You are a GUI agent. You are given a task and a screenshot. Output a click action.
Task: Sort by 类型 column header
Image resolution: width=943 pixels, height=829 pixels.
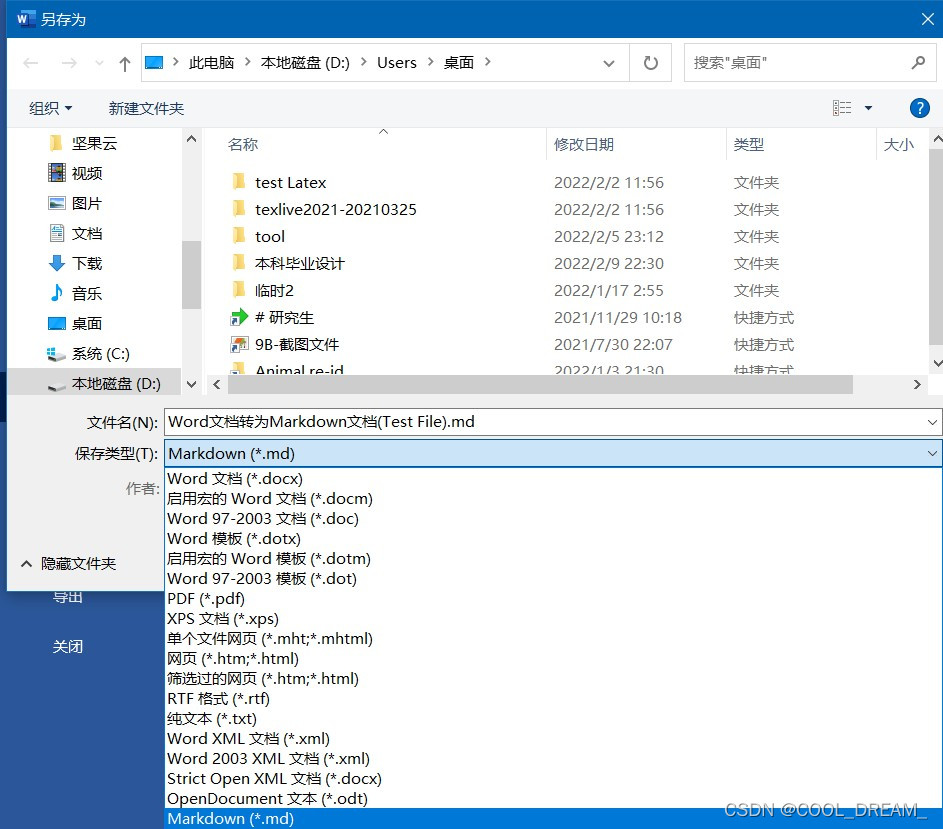click(x=749, y=144)
